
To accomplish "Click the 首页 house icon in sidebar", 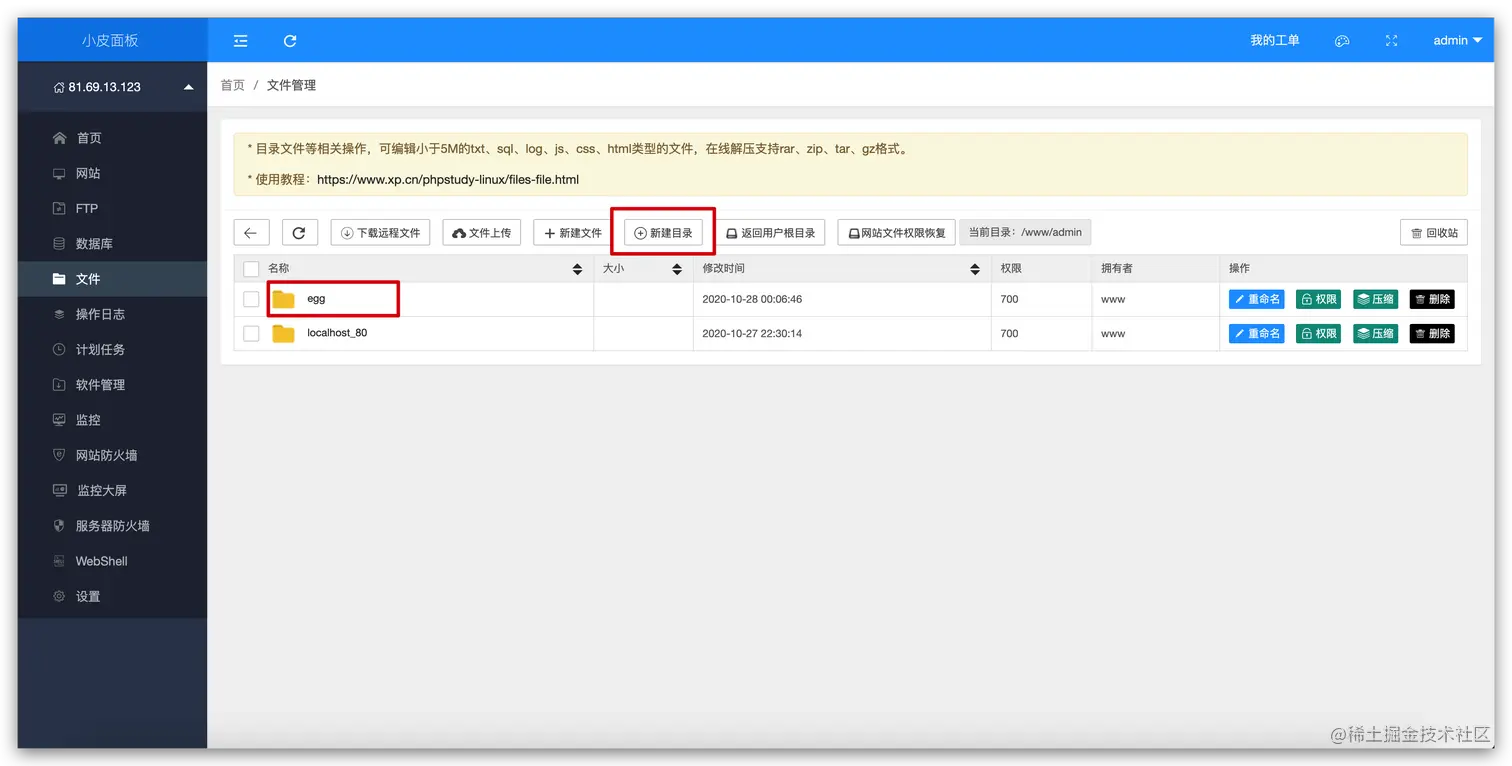I will [60, 138].
